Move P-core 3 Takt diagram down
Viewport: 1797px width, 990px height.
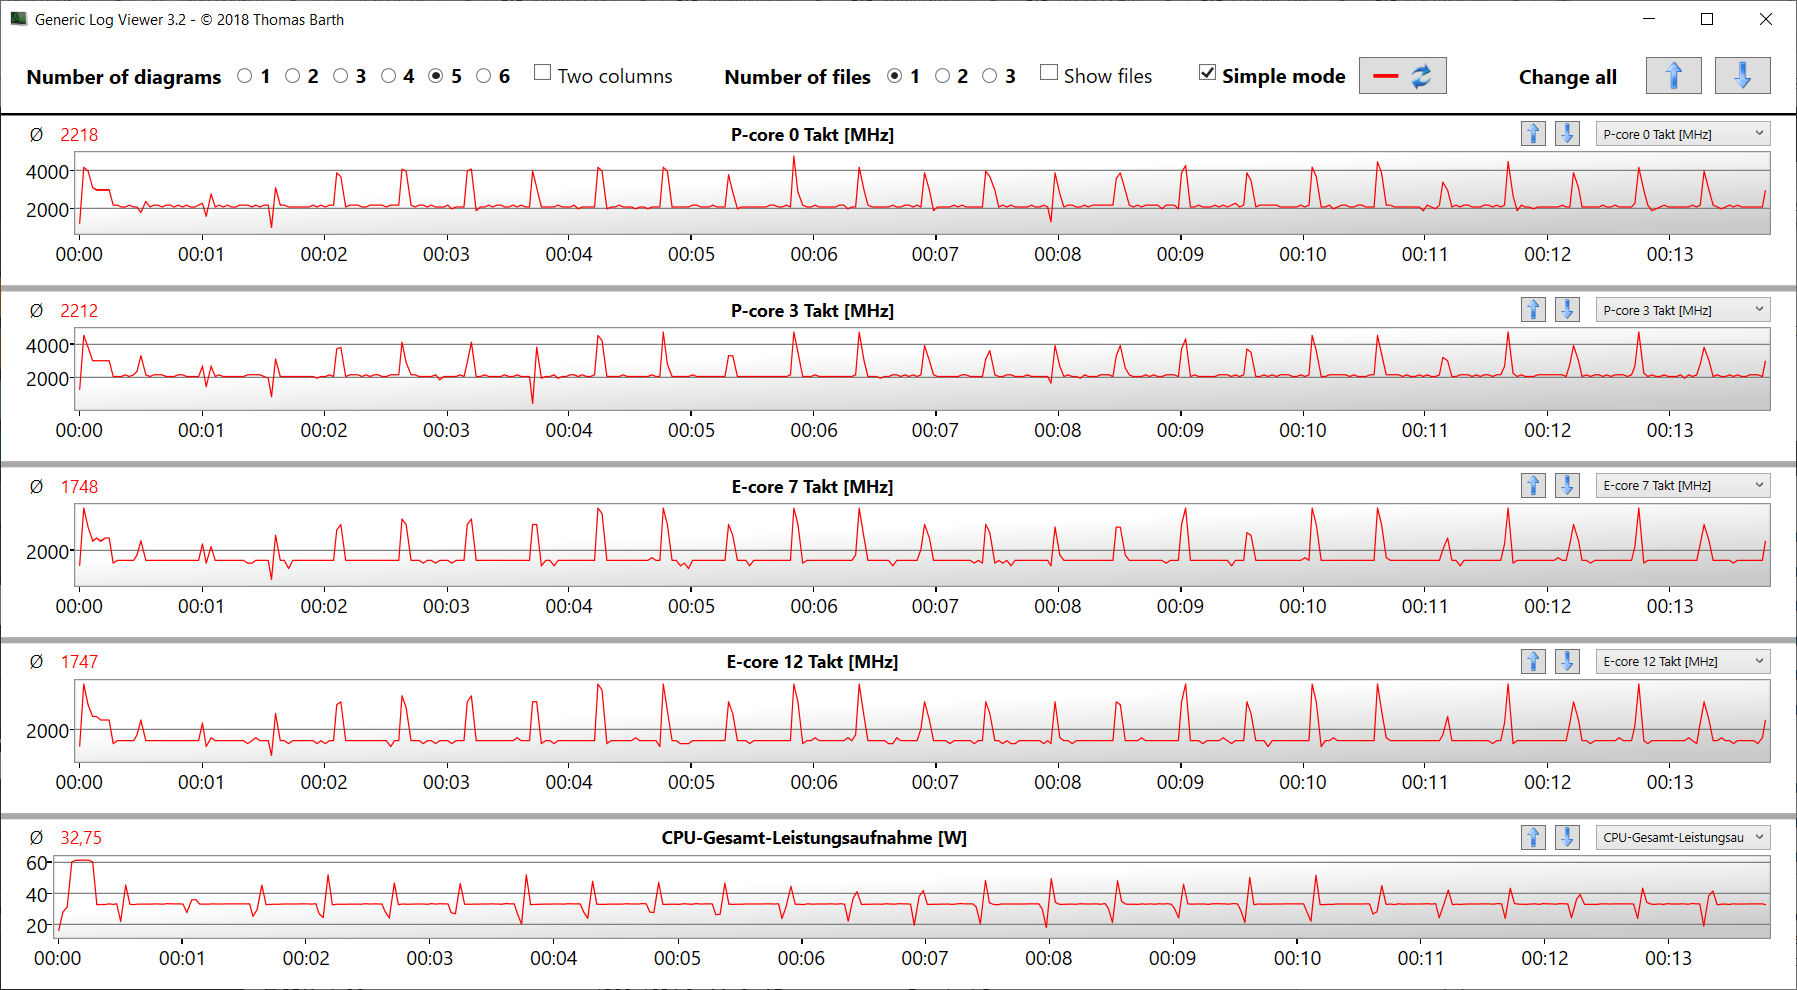click(x=1567, y=310)
